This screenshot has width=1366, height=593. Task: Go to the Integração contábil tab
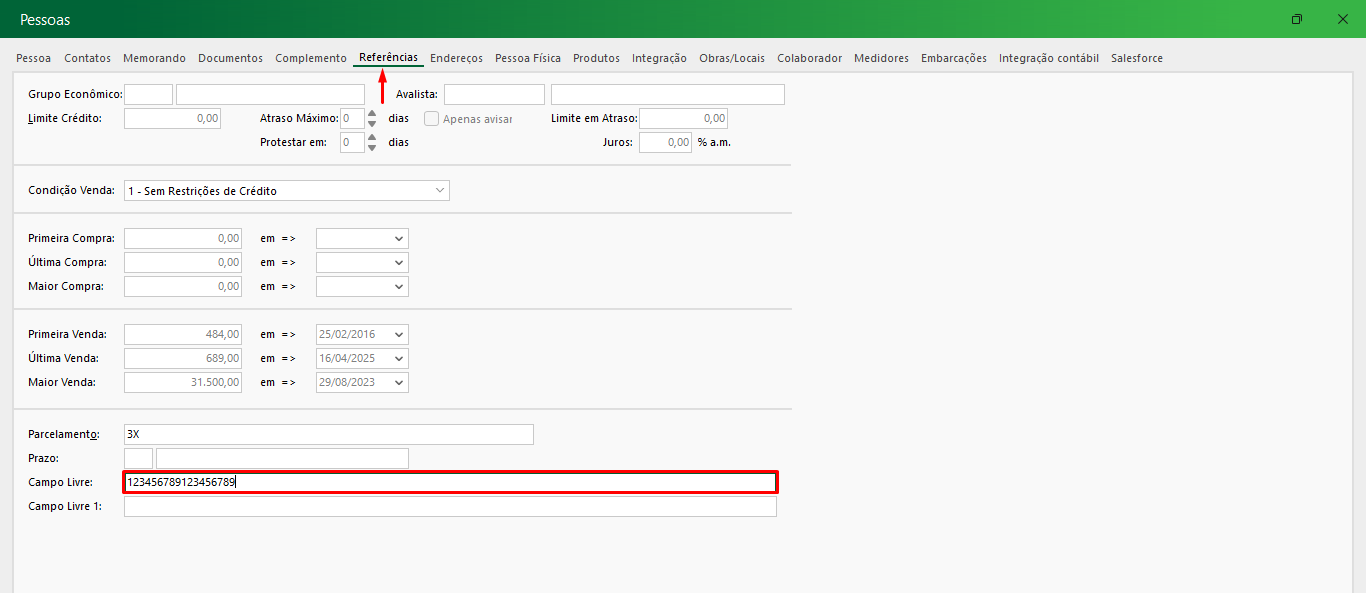[x=1048, y=59]
